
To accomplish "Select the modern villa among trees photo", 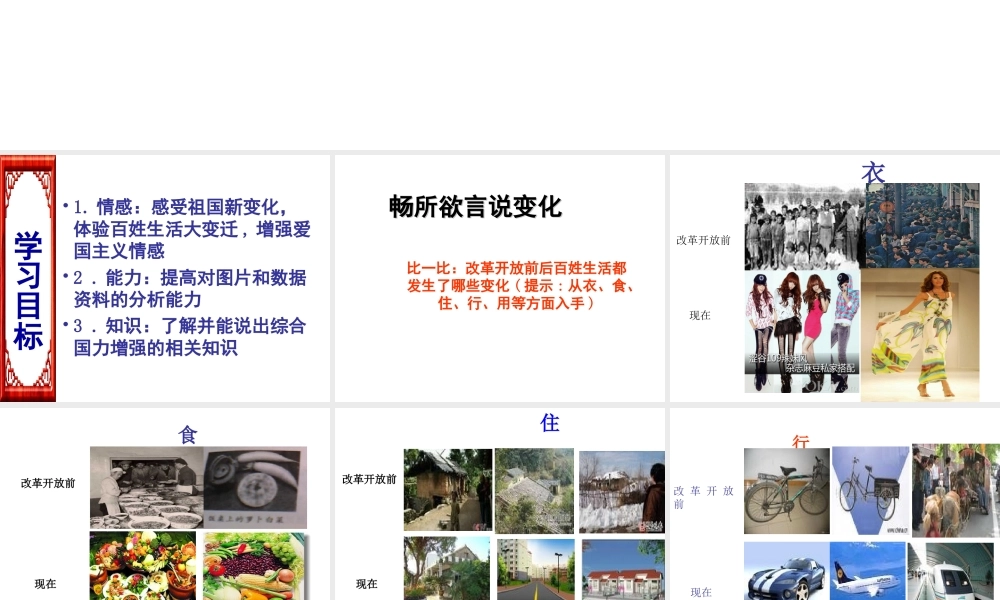I will (446, 568).
